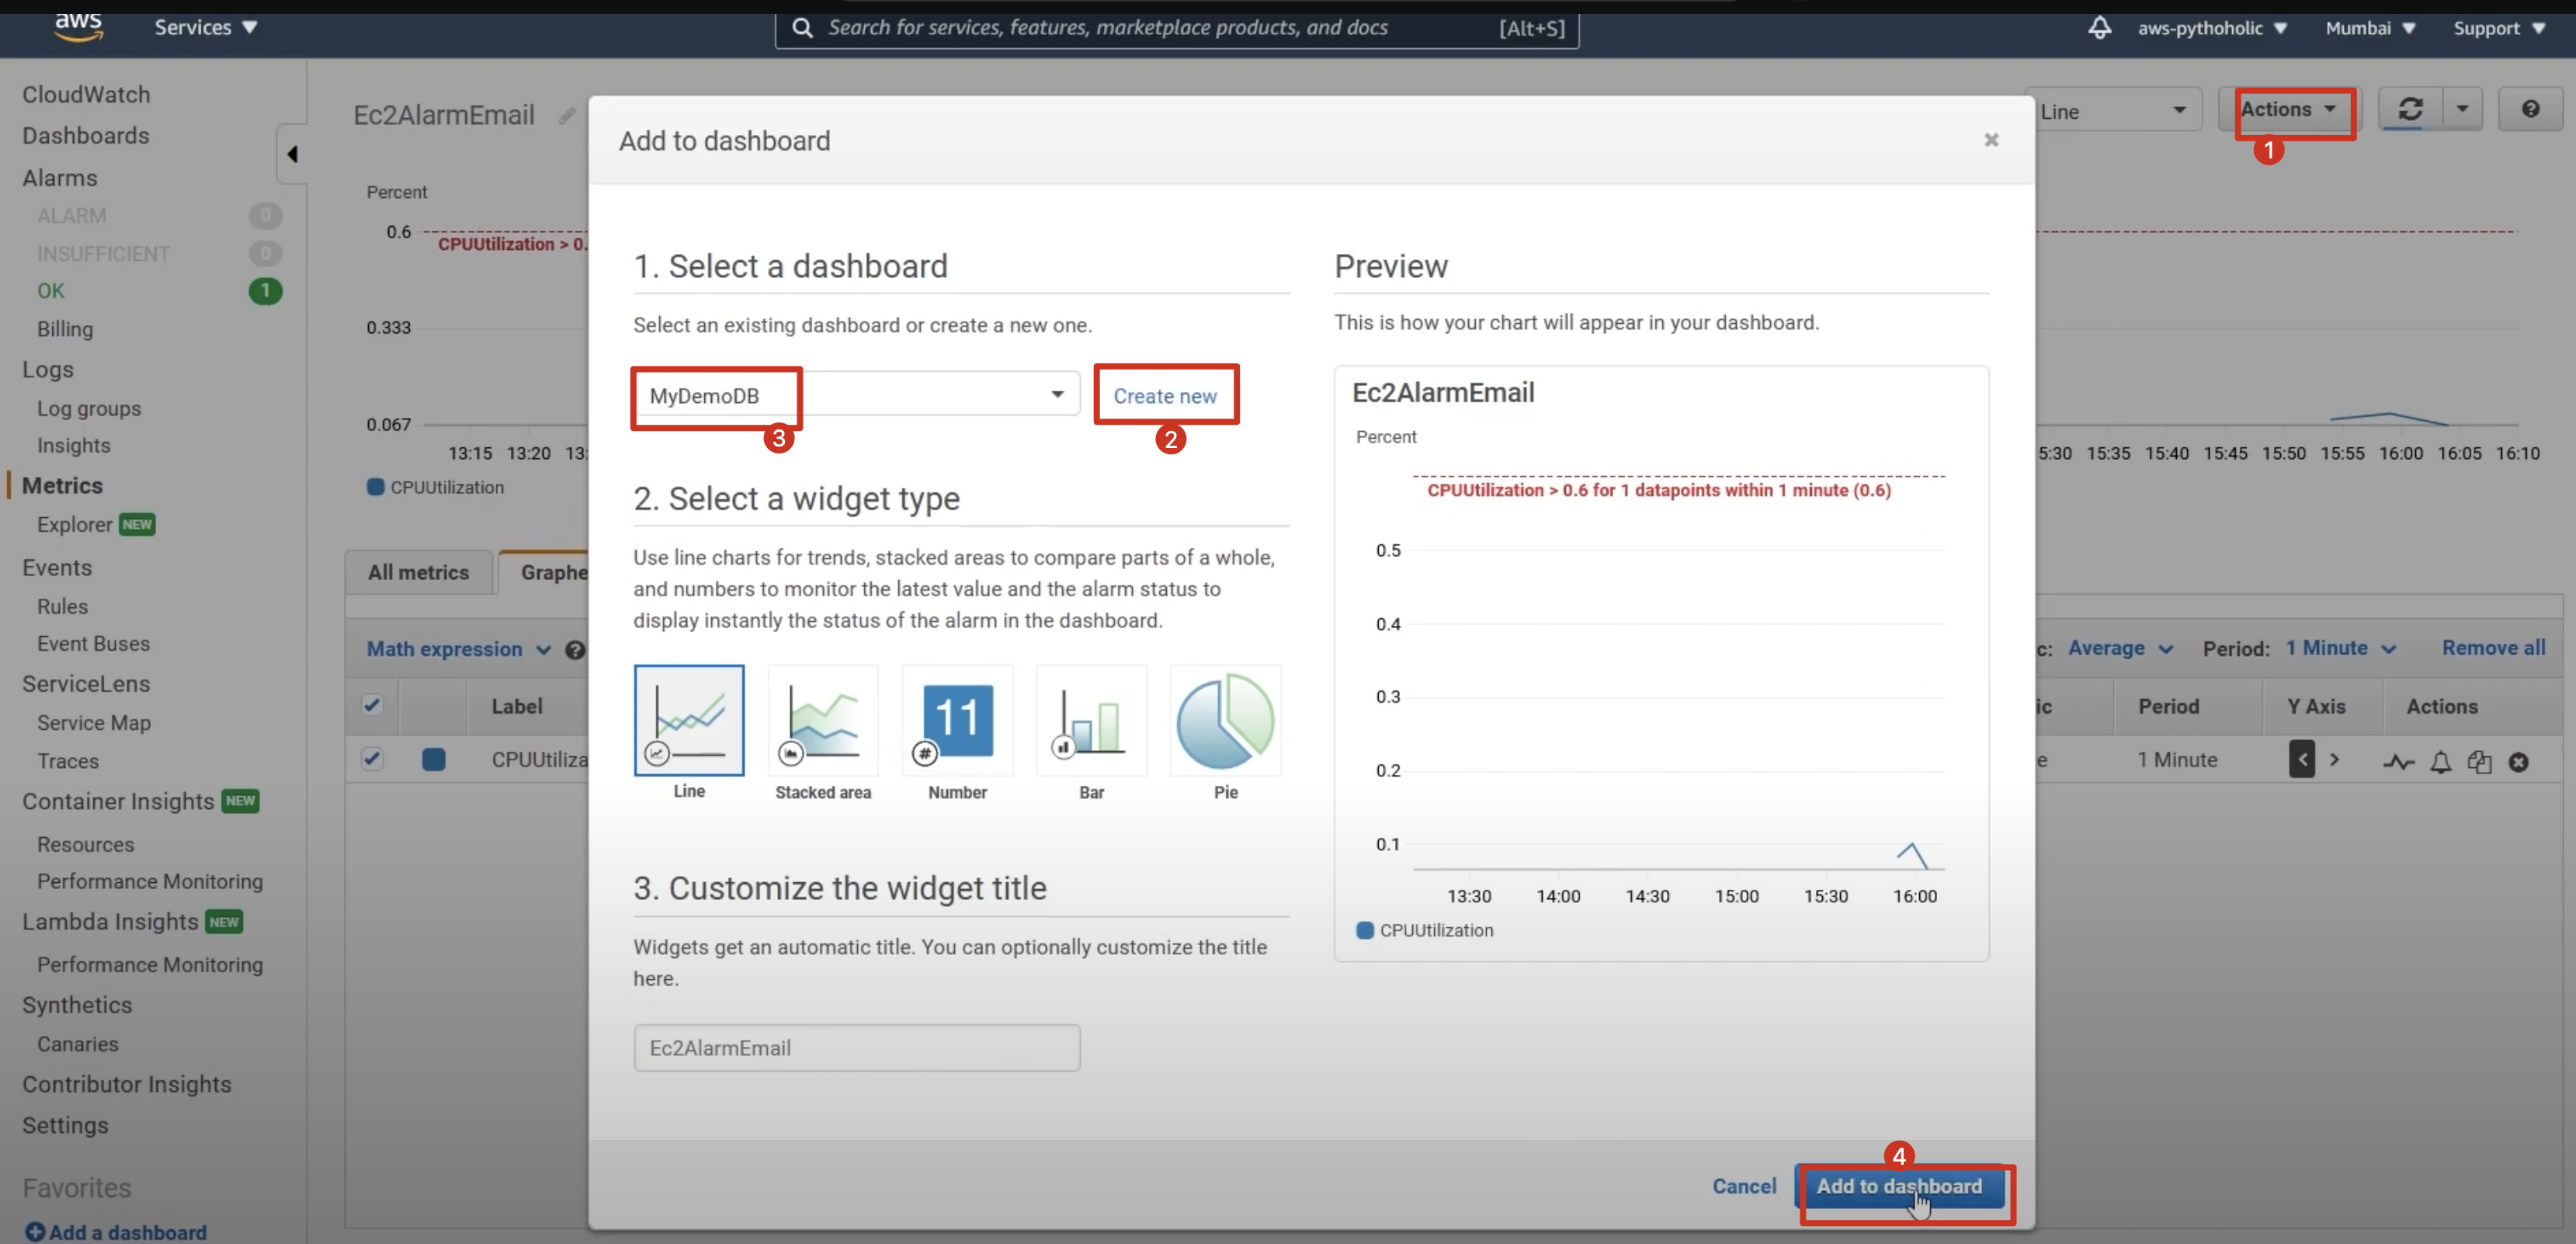
Task: Open the Support menu
Action: click(2499, 28)
